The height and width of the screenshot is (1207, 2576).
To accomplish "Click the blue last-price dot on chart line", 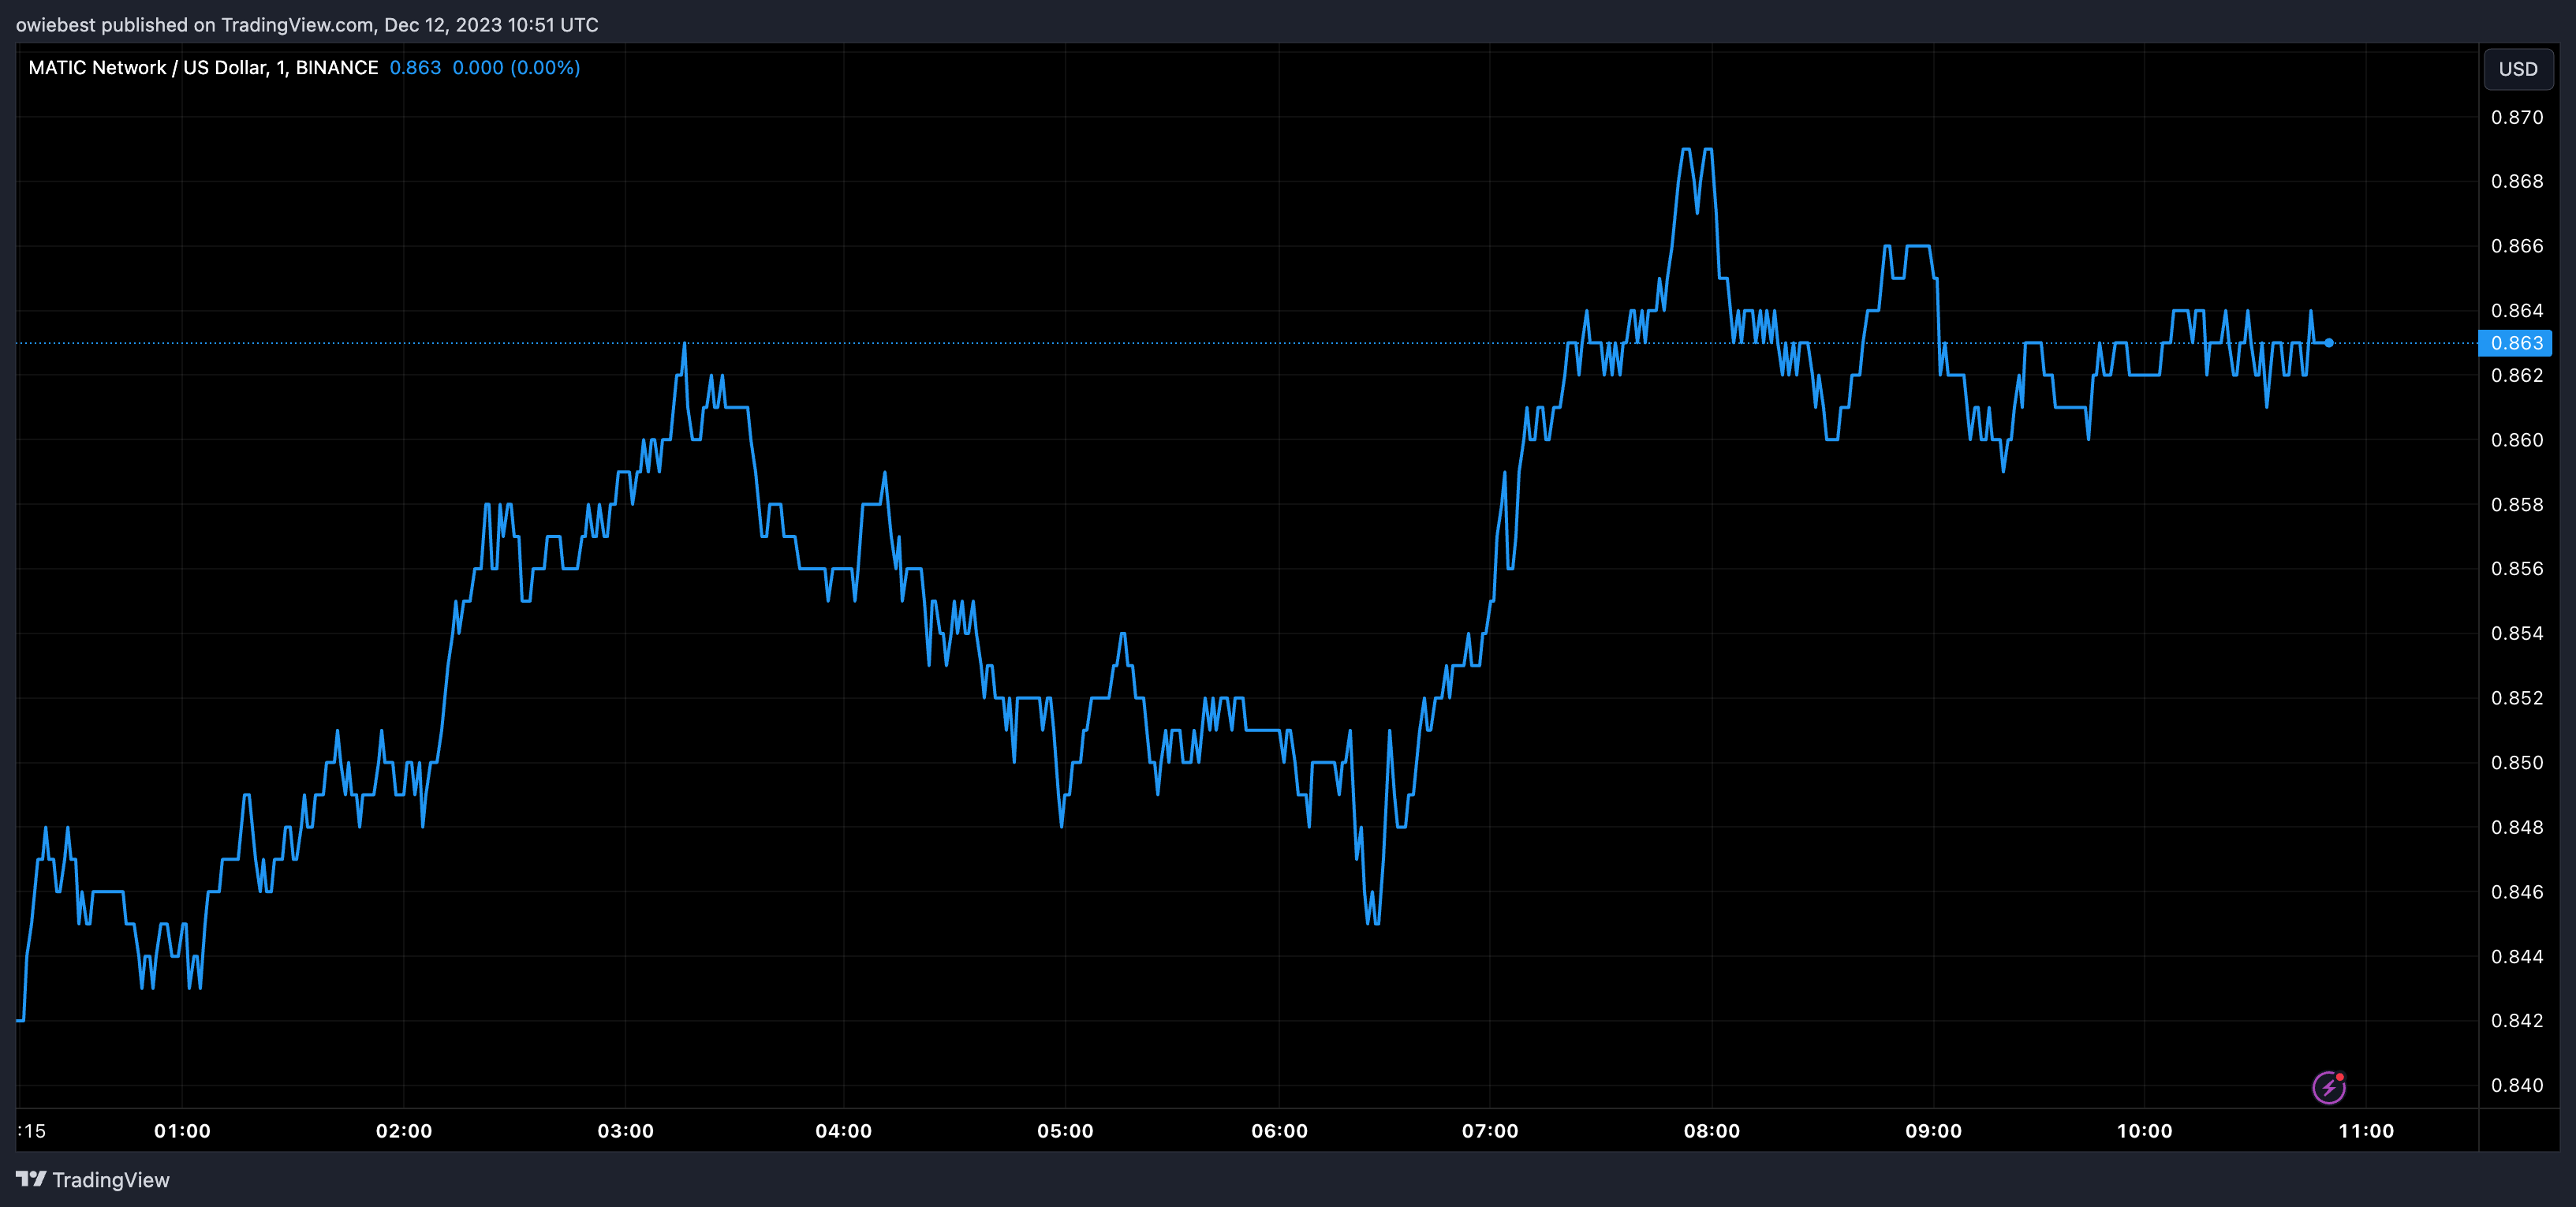I will point(2329,343).
